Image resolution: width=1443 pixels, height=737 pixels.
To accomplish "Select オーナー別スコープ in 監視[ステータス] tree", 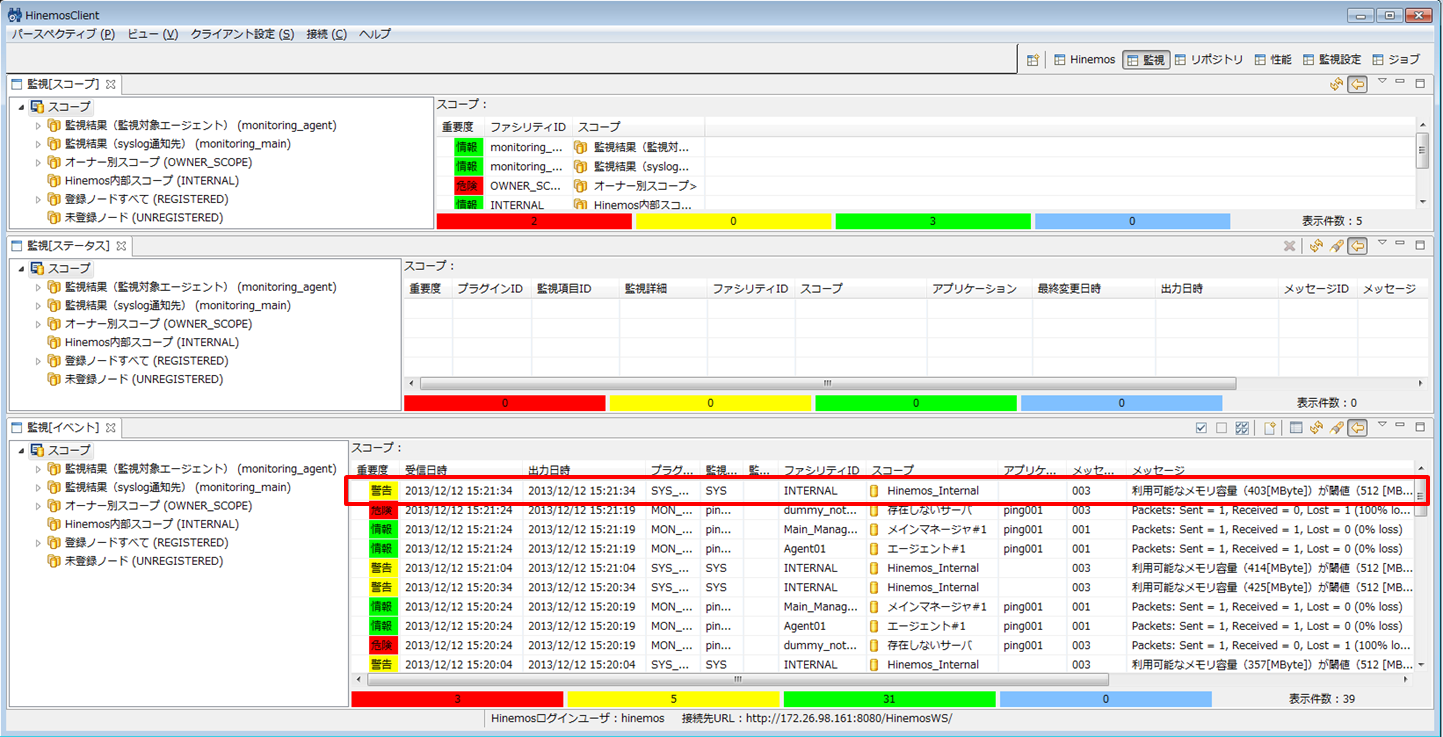I will (158, 324).
